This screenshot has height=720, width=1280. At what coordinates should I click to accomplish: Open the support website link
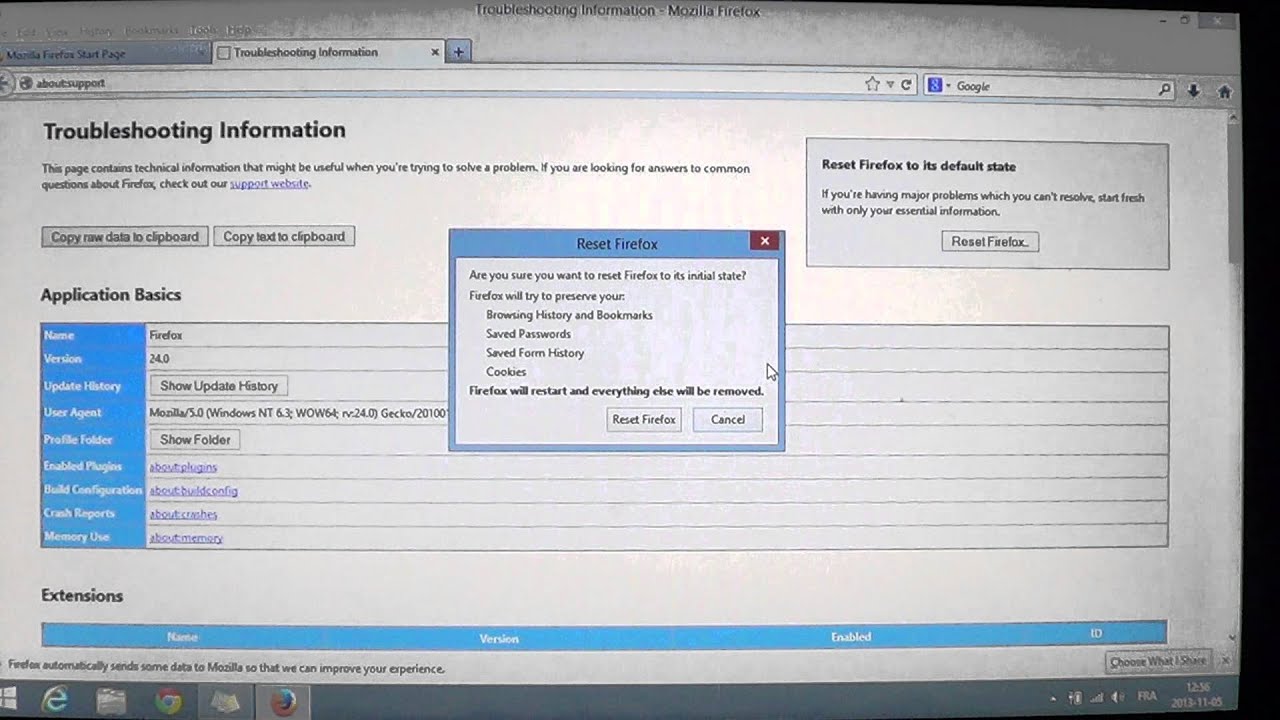tap(269, 184)
